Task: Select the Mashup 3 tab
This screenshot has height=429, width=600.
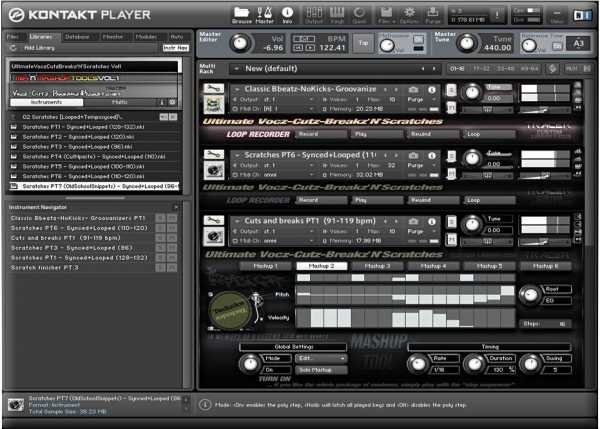Action: point(378,266)
